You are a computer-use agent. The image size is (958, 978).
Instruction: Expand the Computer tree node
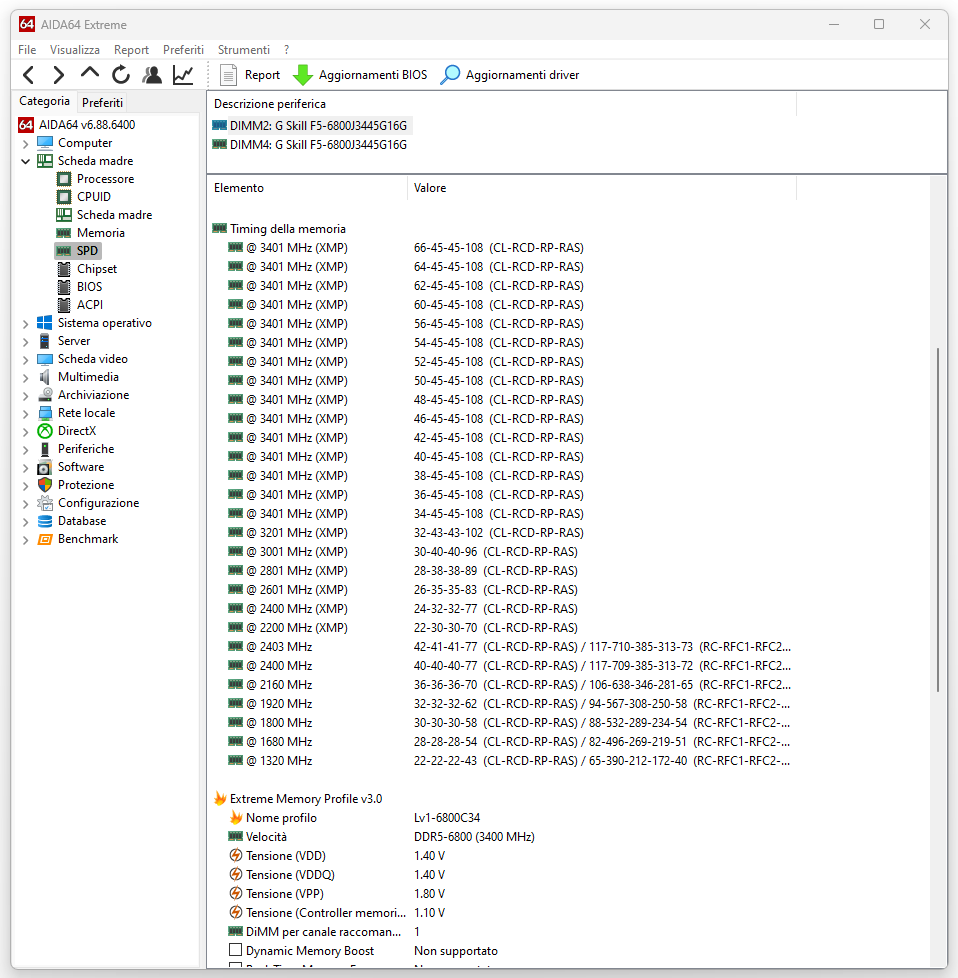pos(26,144)
